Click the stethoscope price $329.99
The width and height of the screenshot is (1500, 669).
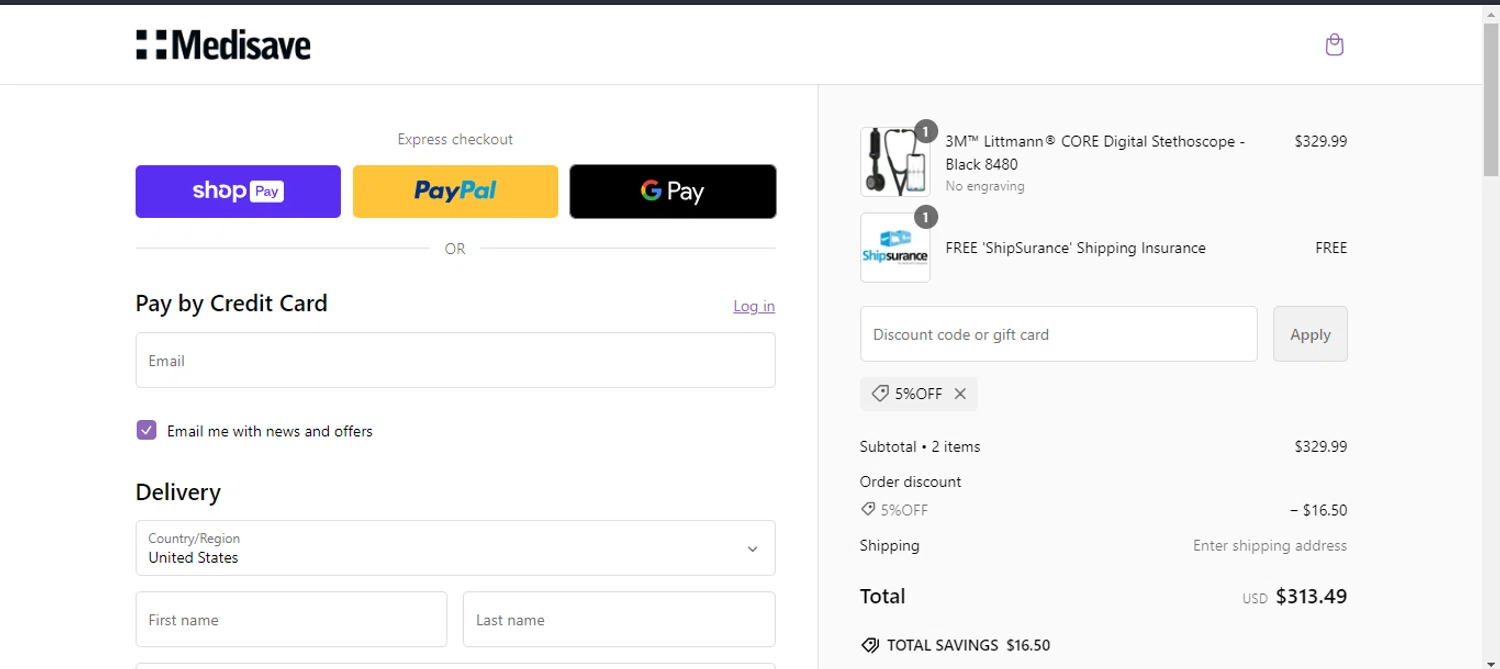click(1320, 142)
